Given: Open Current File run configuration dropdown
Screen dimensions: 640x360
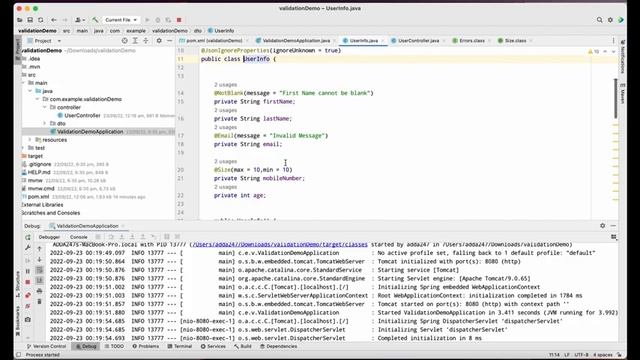Looking at the screenshot, I should pos(120,20).
